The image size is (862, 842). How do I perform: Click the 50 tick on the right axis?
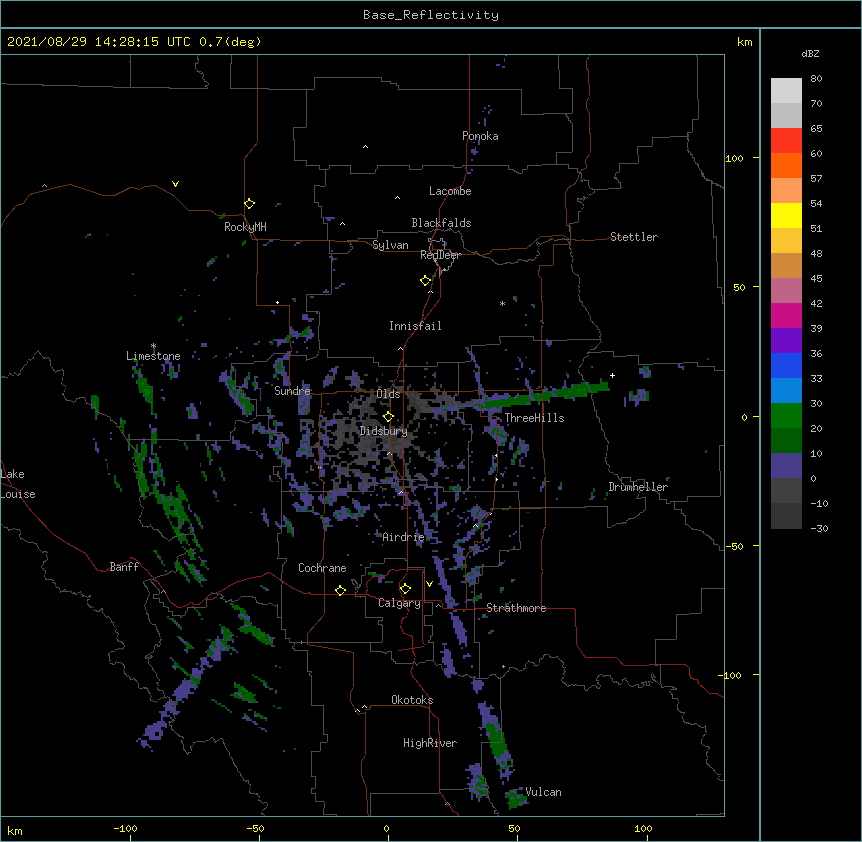tap(739, 287)
